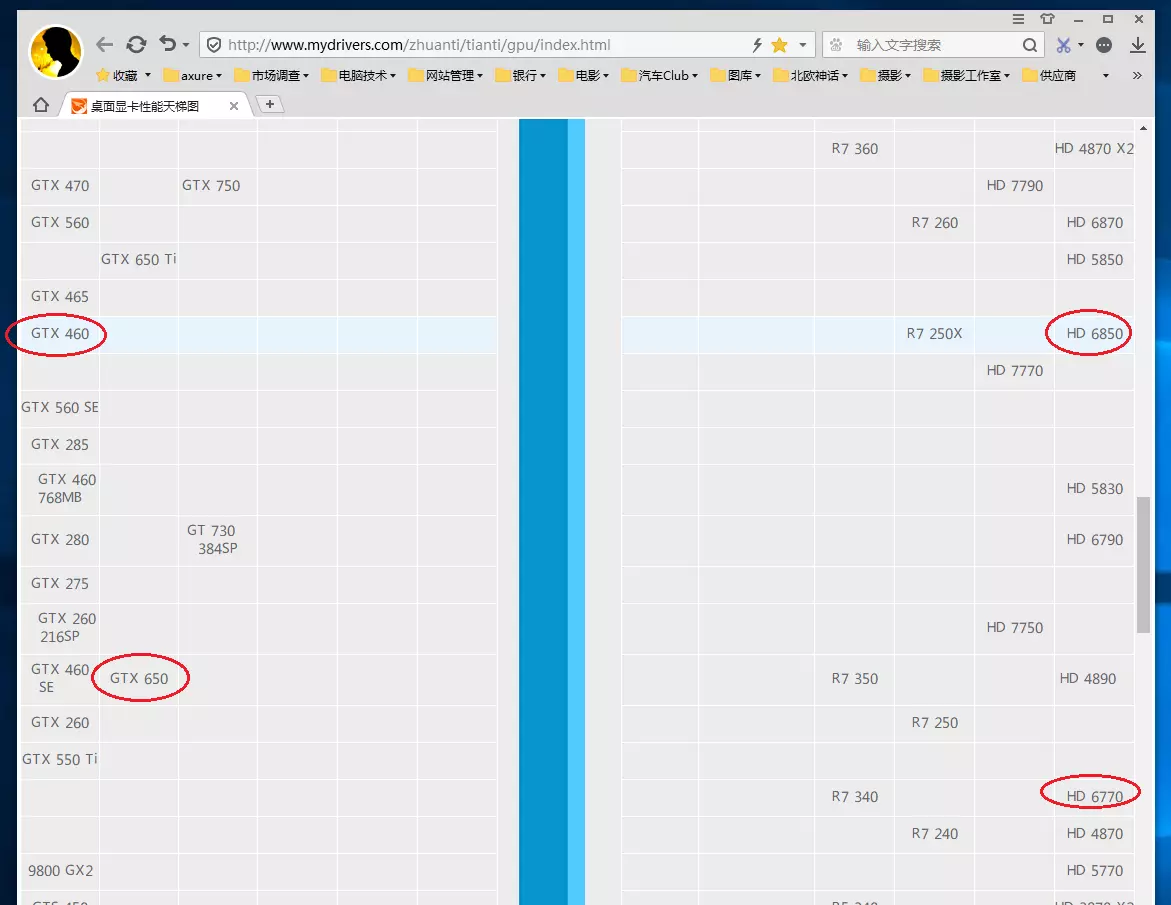The width and height of the screenshot is (1171, 905).
Task: Click the R7 360 cell
Action: click(855, 149)
